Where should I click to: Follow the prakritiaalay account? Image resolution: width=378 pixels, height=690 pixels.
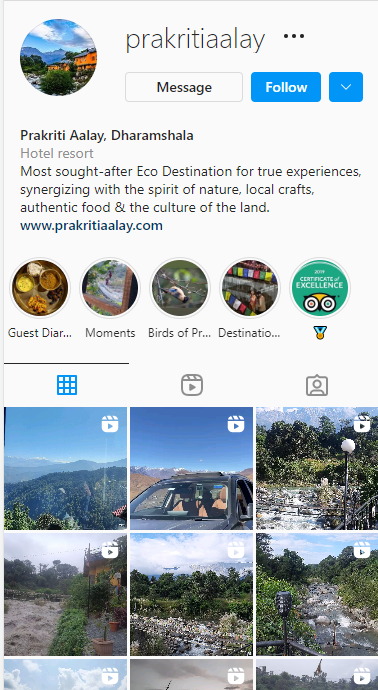[x=286, y=87]
